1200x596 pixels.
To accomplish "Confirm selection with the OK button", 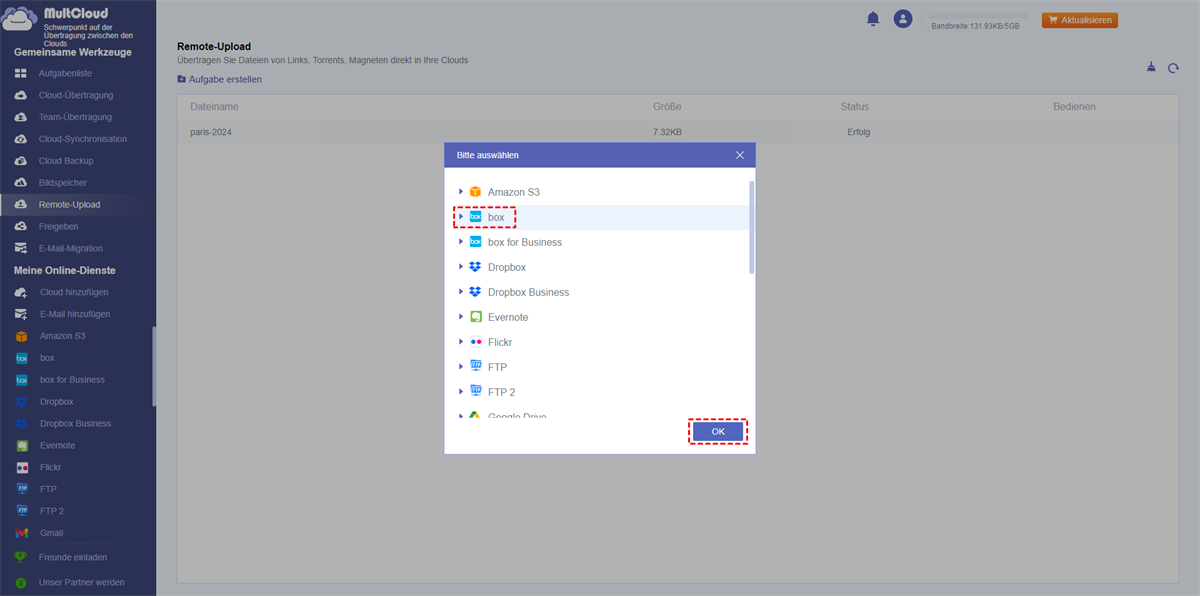I will coord(718,431).
